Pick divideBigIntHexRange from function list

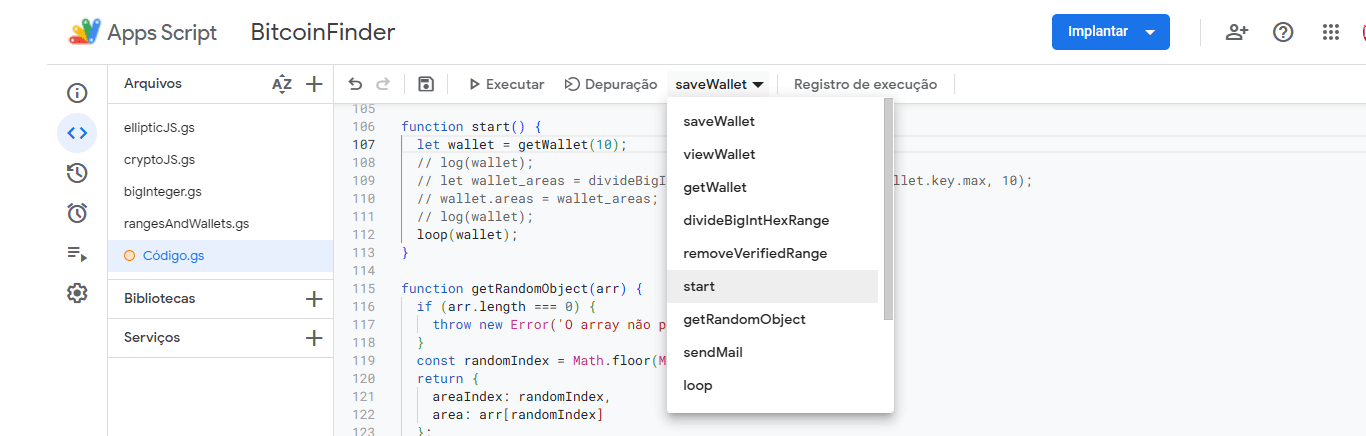coord(756,221)
